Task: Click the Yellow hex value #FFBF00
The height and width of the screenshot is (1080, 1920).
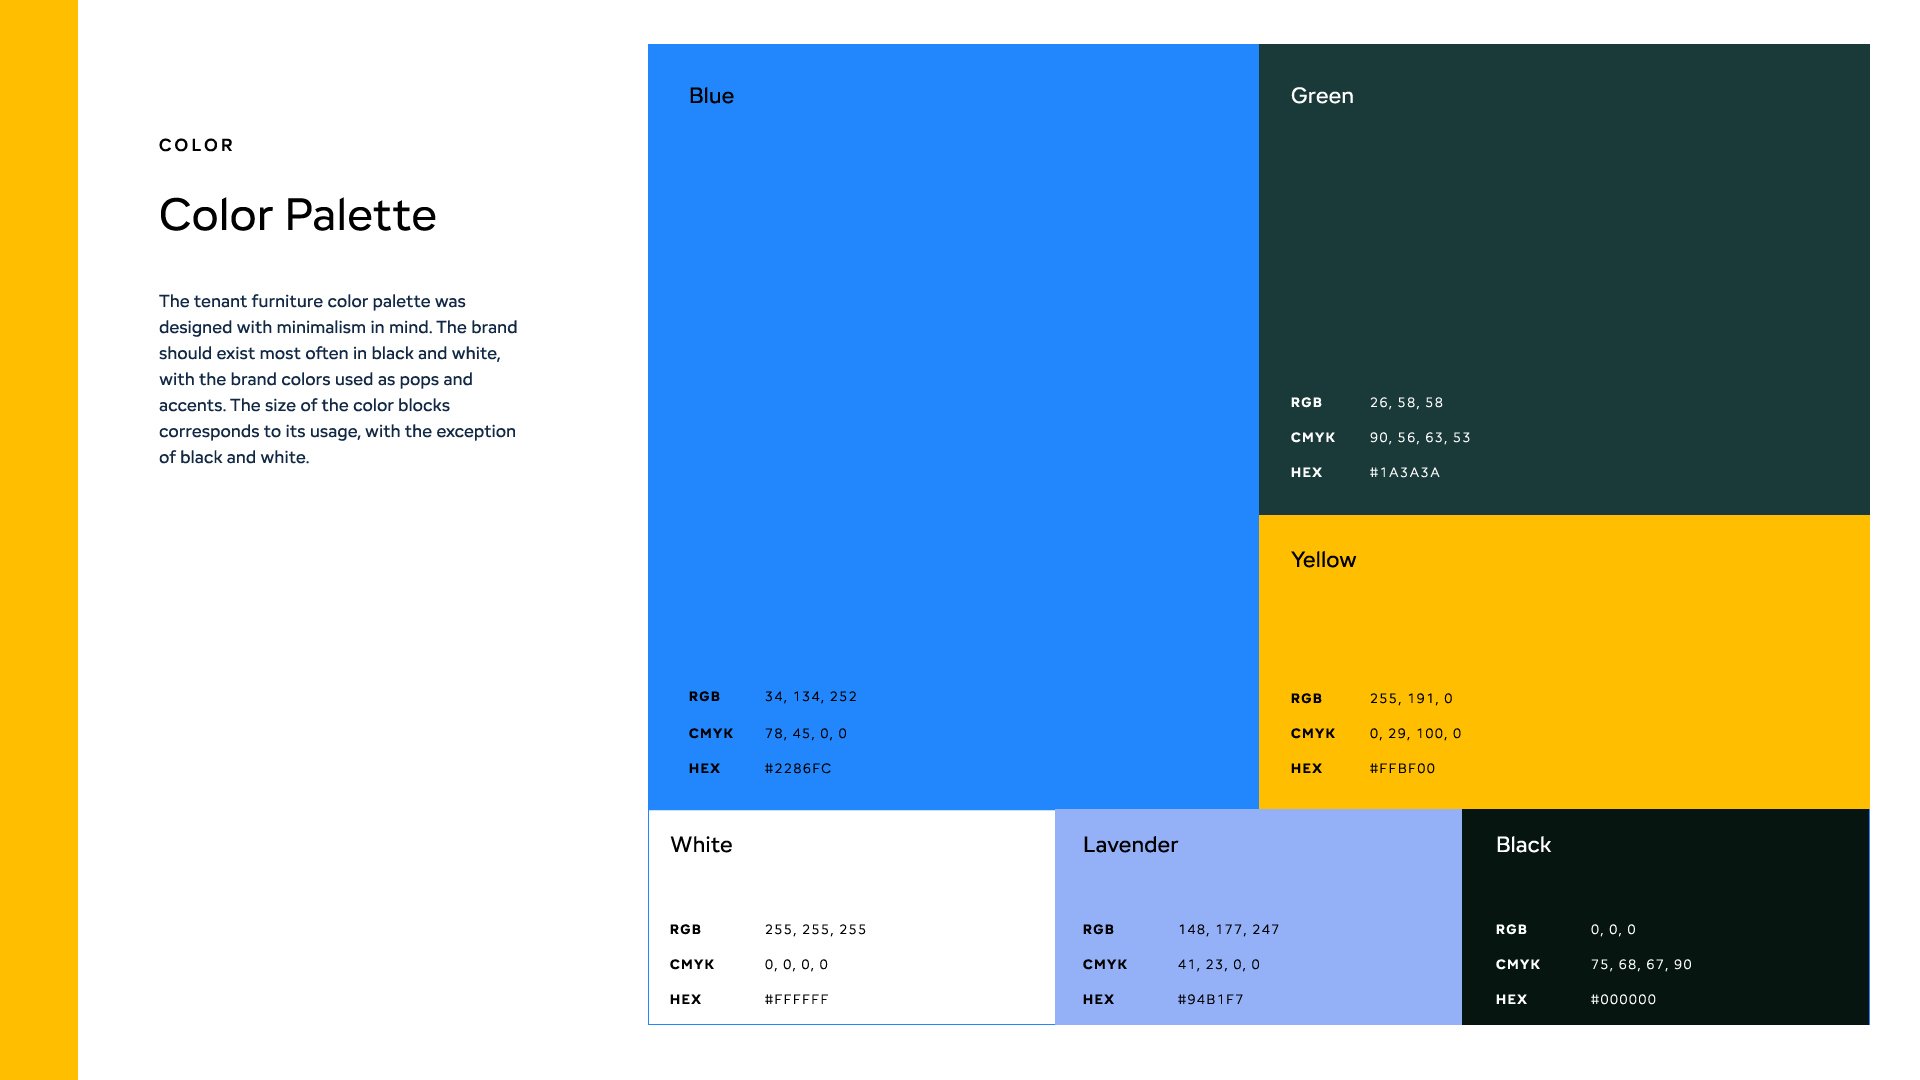Action: pyautogui.click(x=1402, y=769)
